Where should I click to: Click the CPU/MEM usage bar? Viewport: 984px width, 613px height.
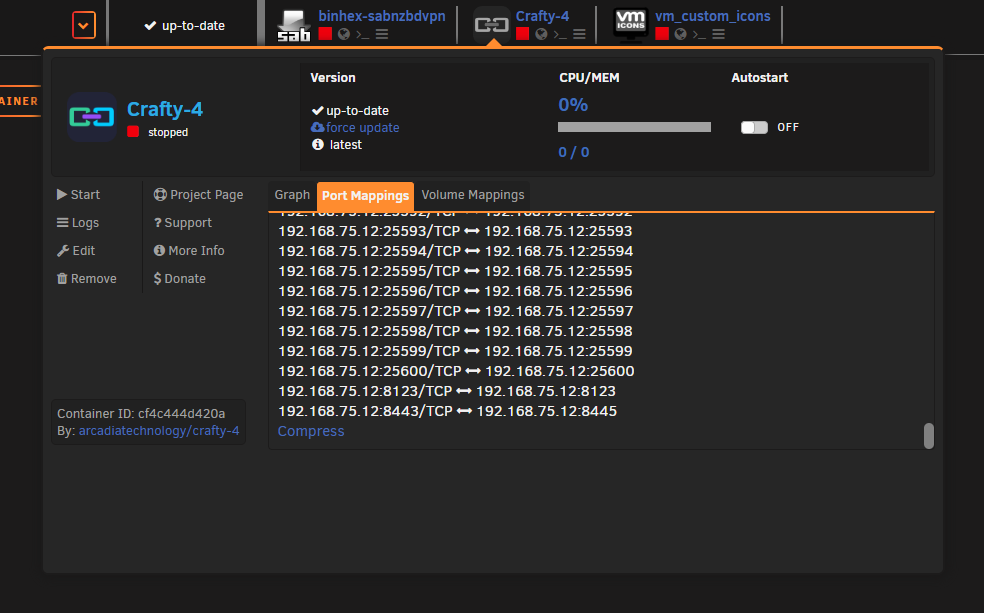(x=634, y=127)
